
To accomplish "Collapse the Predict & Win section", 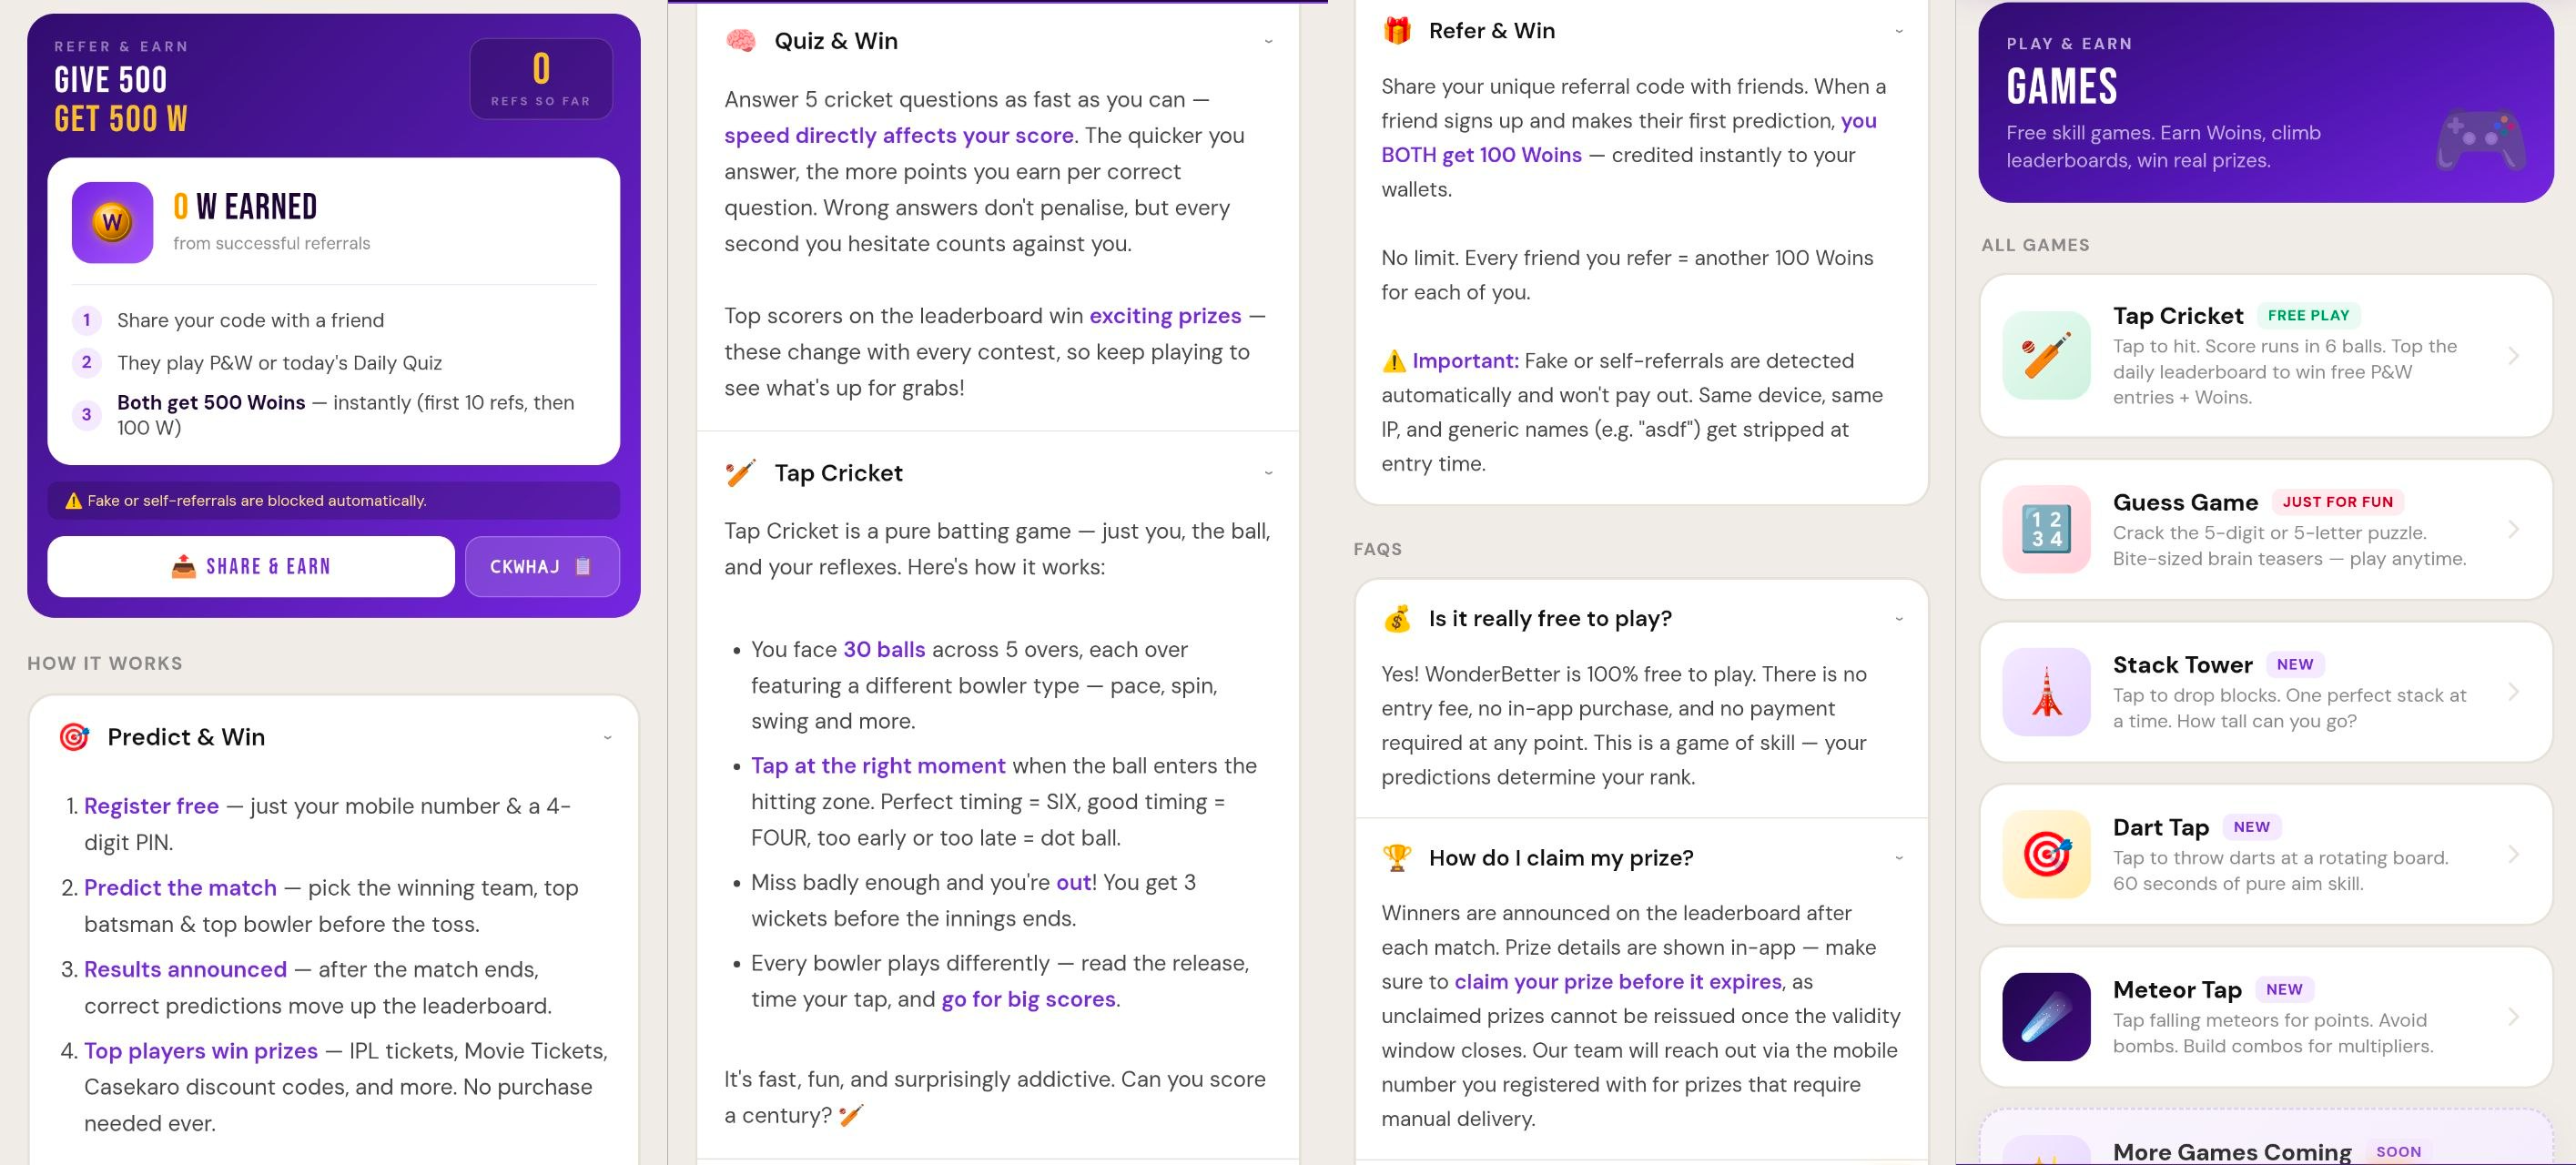I will click(x=607, y=738).
